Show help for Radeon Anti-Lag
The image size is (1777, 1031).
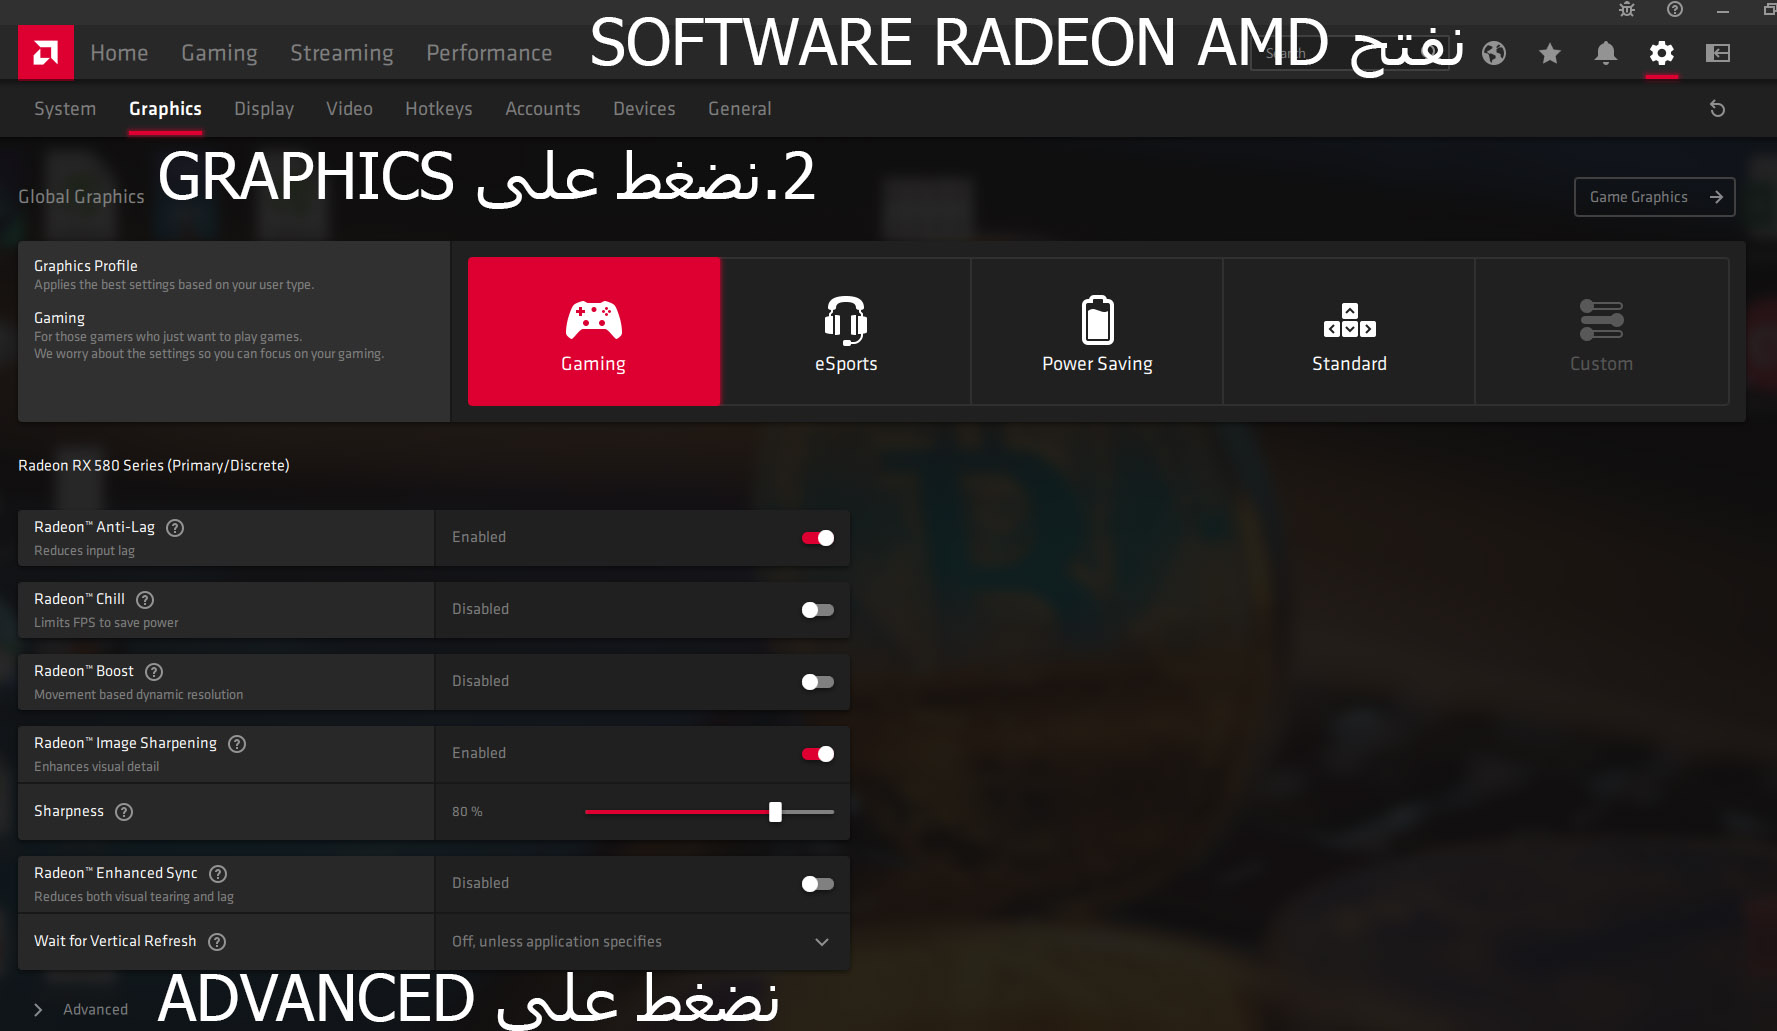pos(175,528)
